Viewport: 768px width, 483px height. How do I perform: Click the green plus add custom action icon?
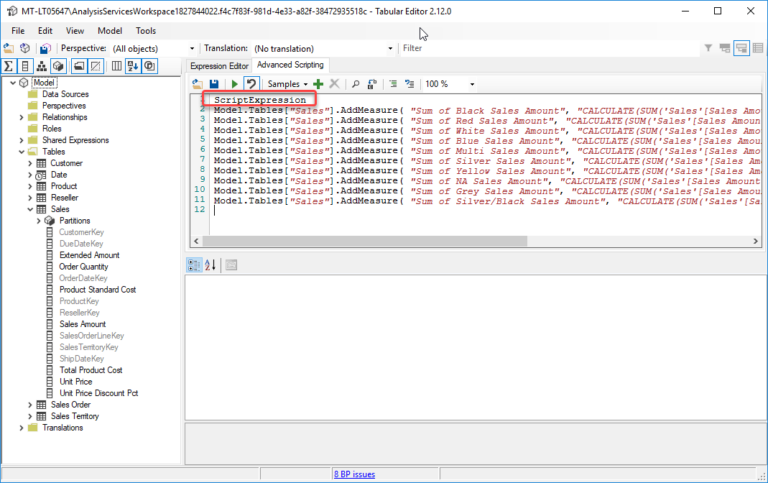click(x=318, y=84)
